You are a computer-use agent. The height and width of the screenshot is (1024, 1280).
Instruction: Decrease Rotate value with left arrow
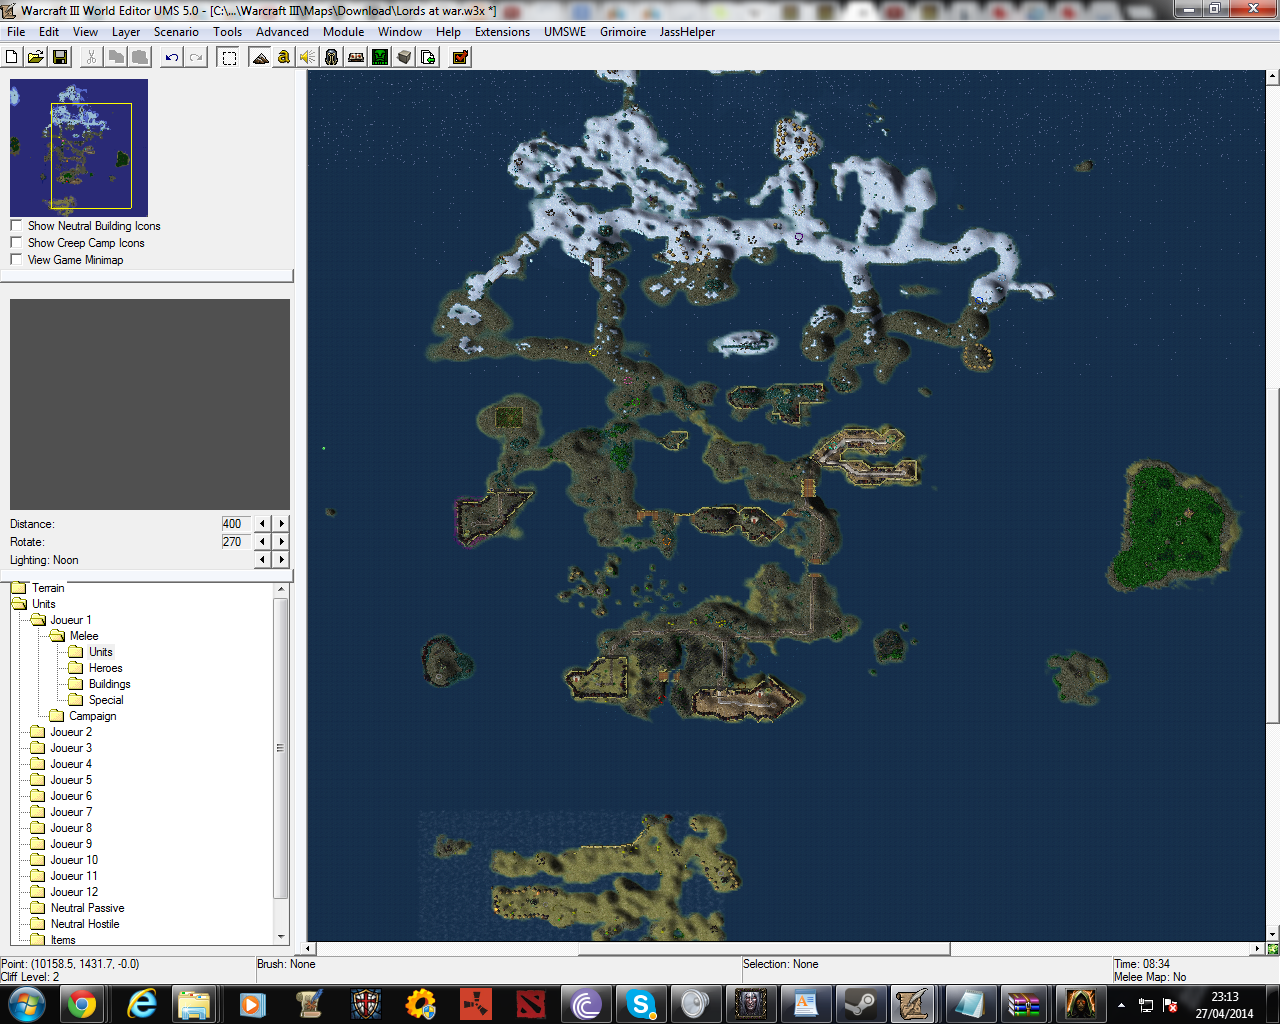[x=263, y=542]
